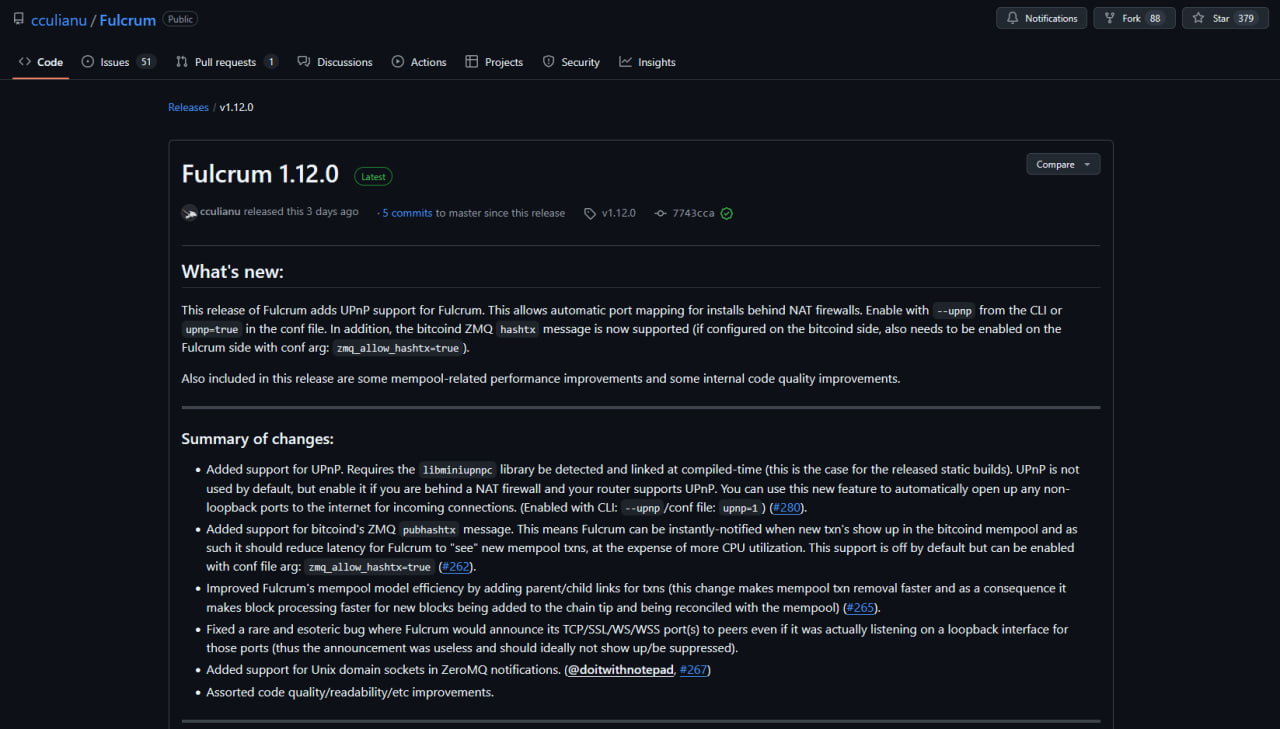This screenshot has height=729, width=1280.
Task: Click the repository book icon
Action: click(19, 19)
